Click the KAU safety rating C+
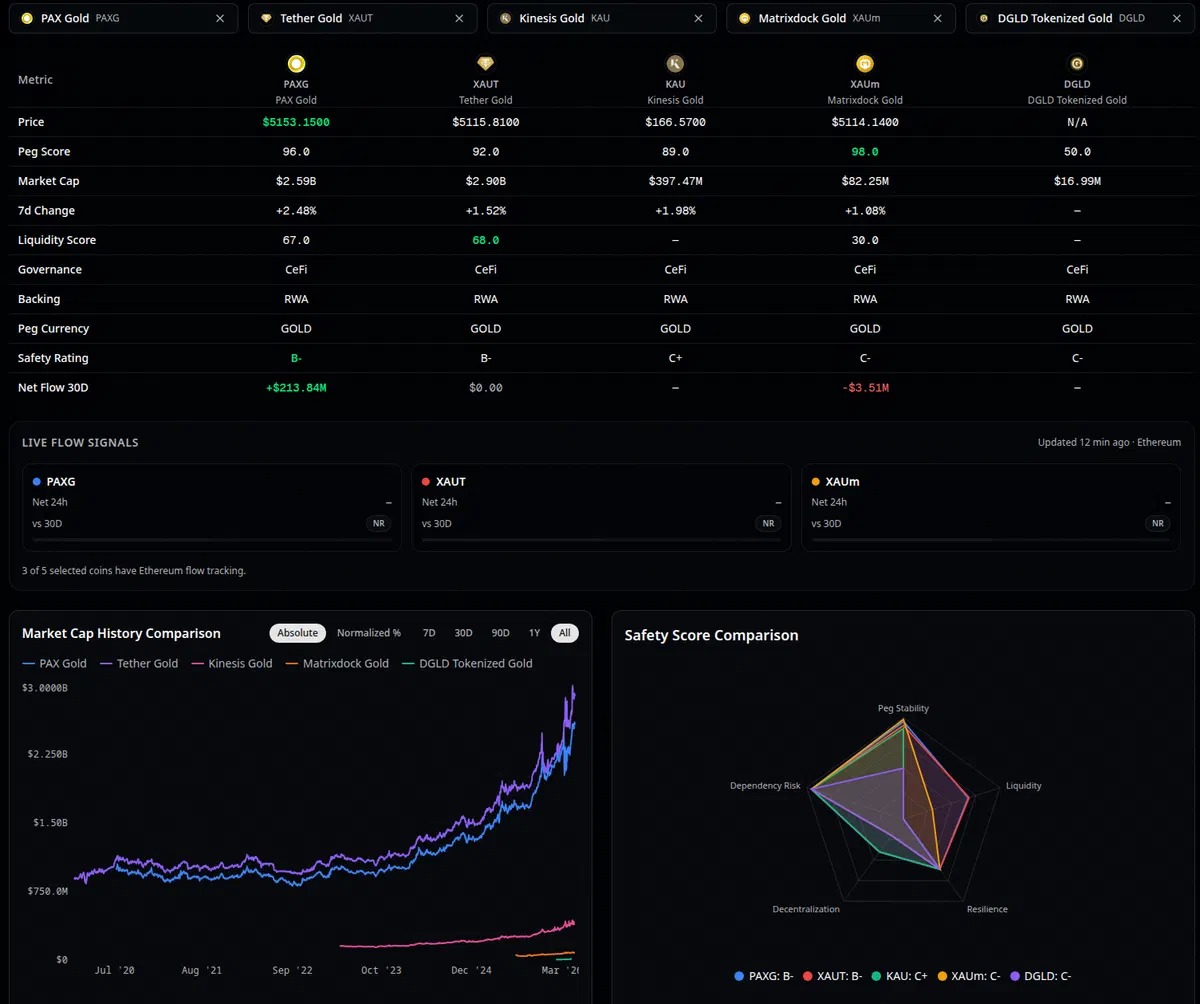This screenshot has width=1200, height=1004. point(675,358)
